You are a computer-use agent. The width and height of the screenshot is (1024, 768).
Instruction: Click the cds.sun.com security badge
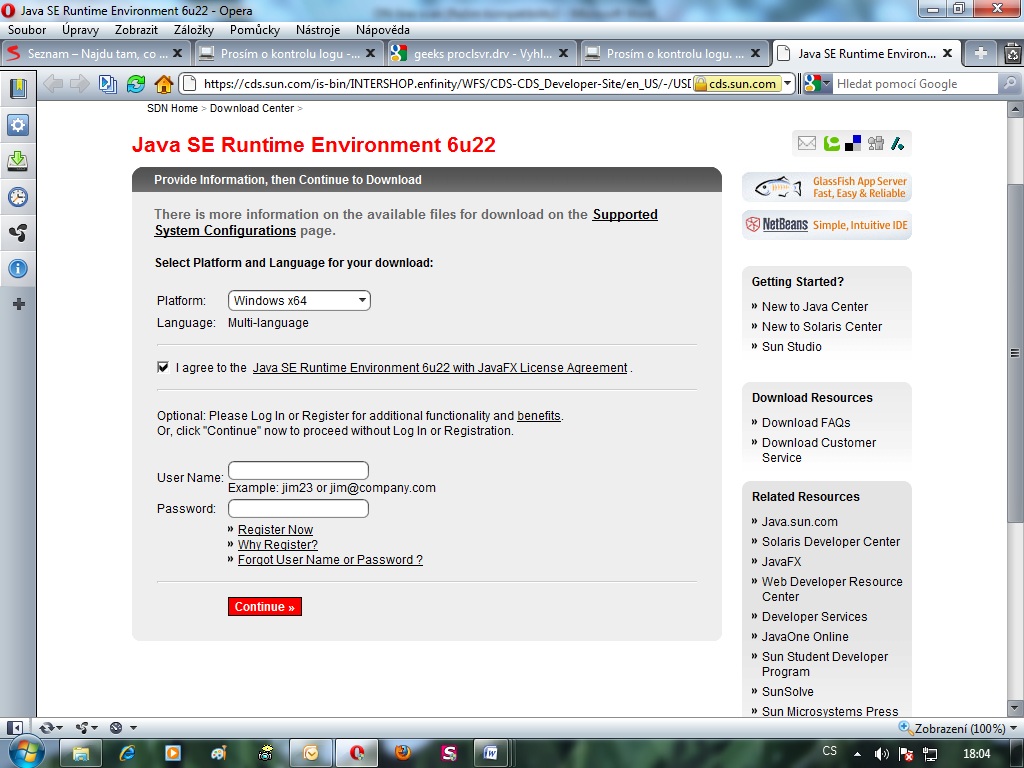pos(737,84)
